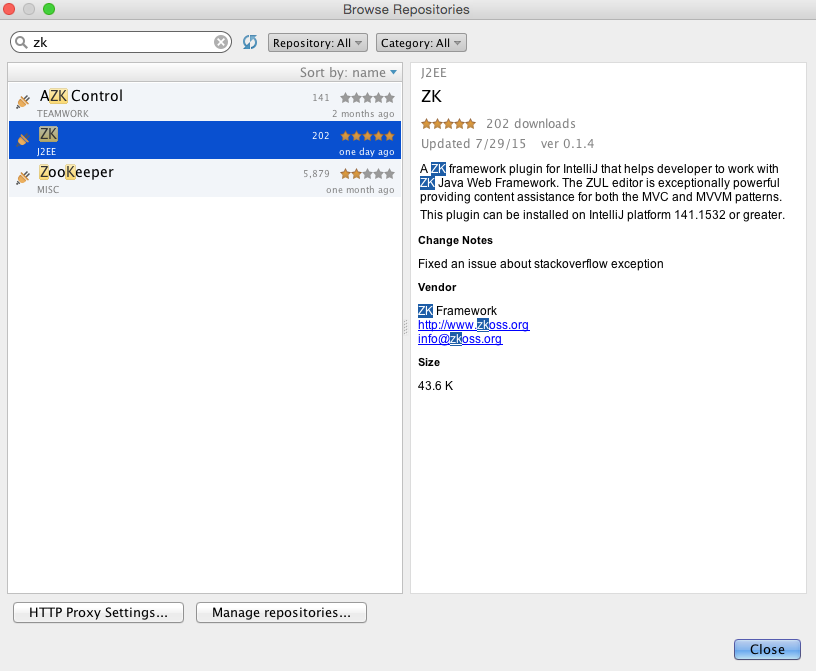This screenshot has height=671, width=816.
Task: Select the ZK plugin row
Action: pos(205,140)
